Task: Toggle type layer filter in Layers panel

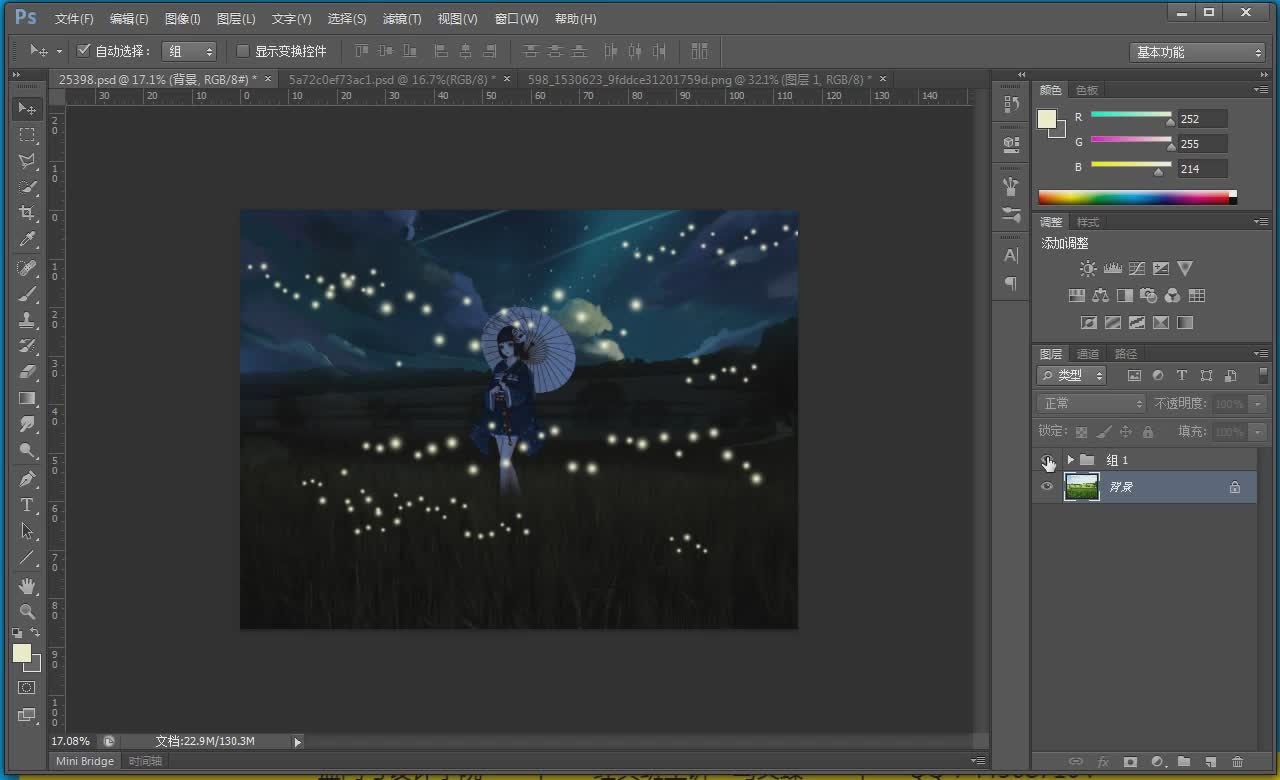Action: pyautogui.click(x=1182, y=376)
